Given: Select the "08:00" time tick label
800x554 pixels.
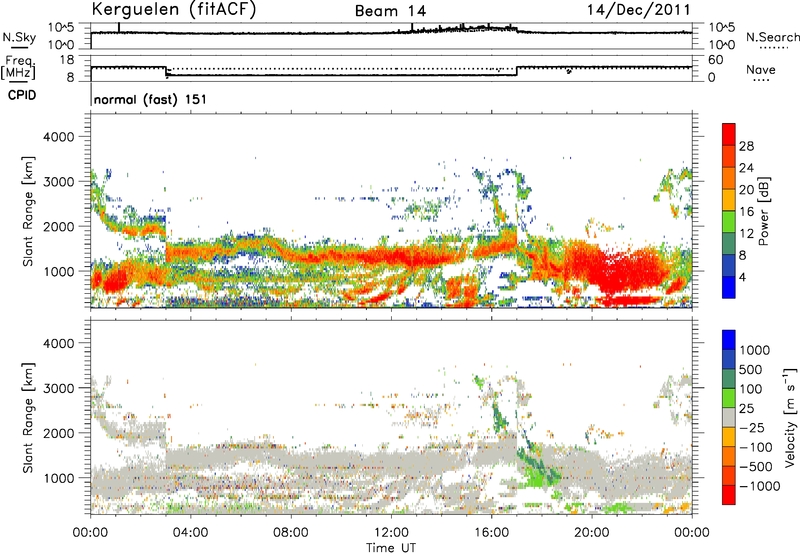Looking at the screenshot, I should pyautogui.click(x=290, y=533).
